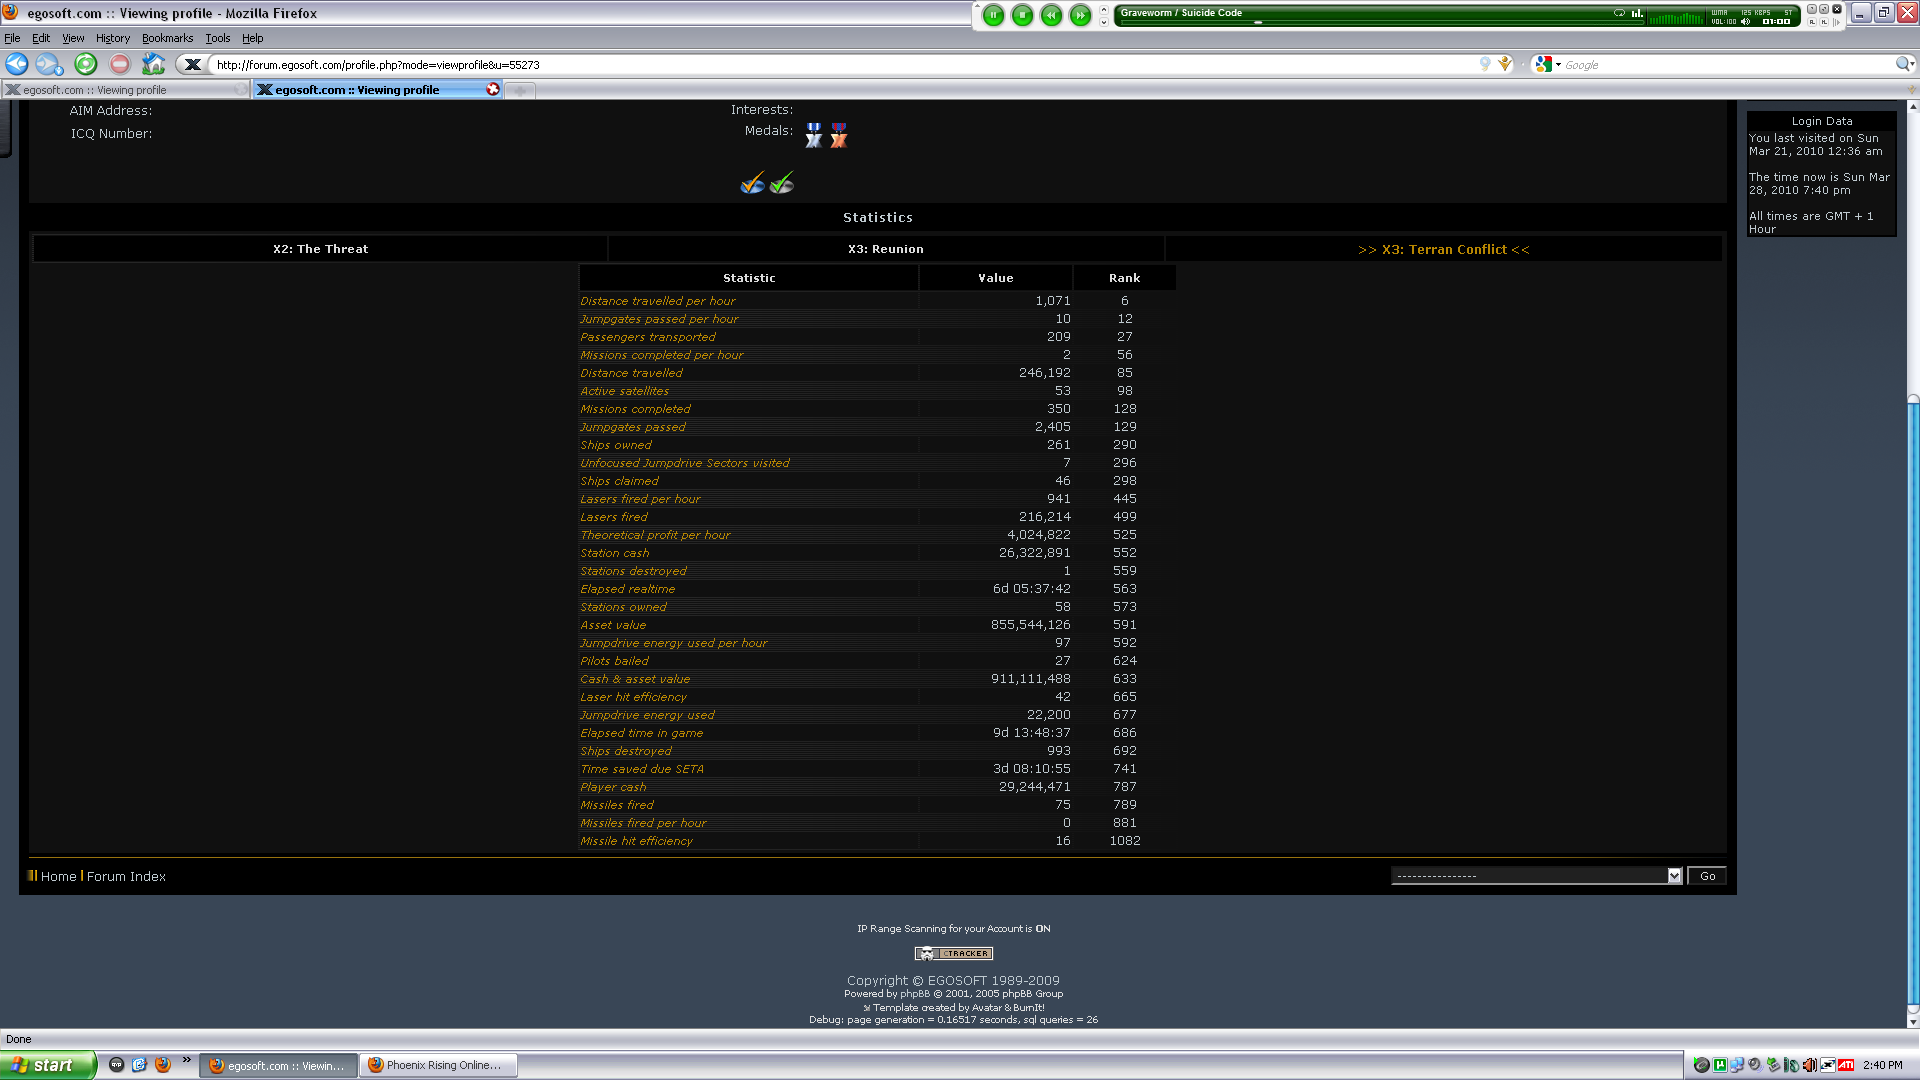
Task: Switch to X2: The Threat statistics
Action: click(320, 249)
